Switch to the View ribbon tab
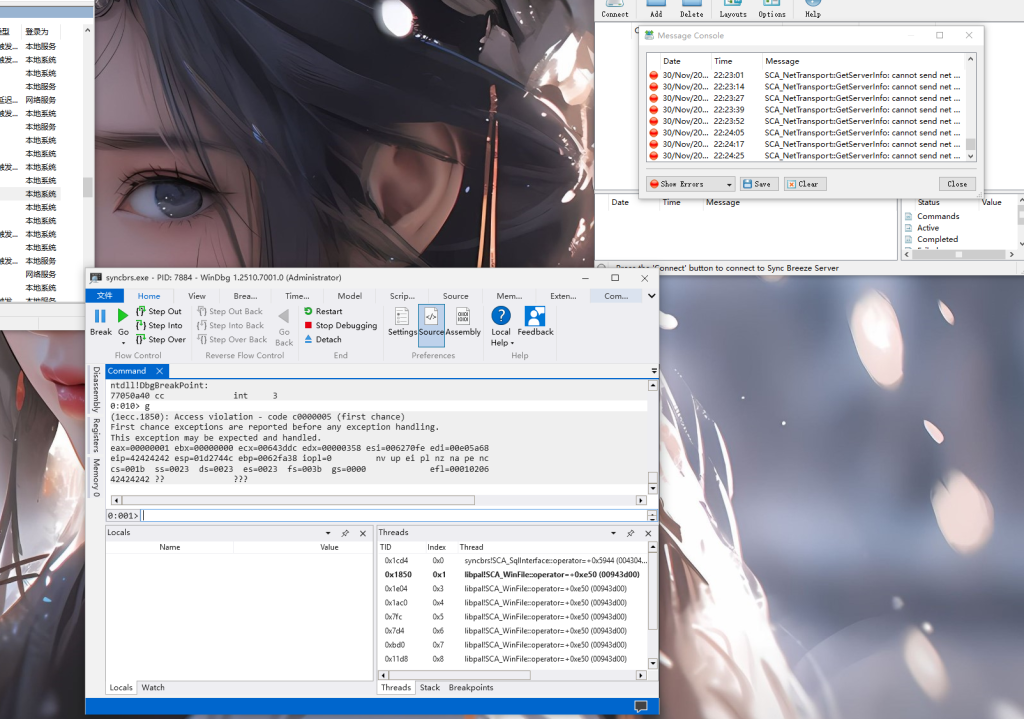The image size is (1024, 719). (197, 296)
